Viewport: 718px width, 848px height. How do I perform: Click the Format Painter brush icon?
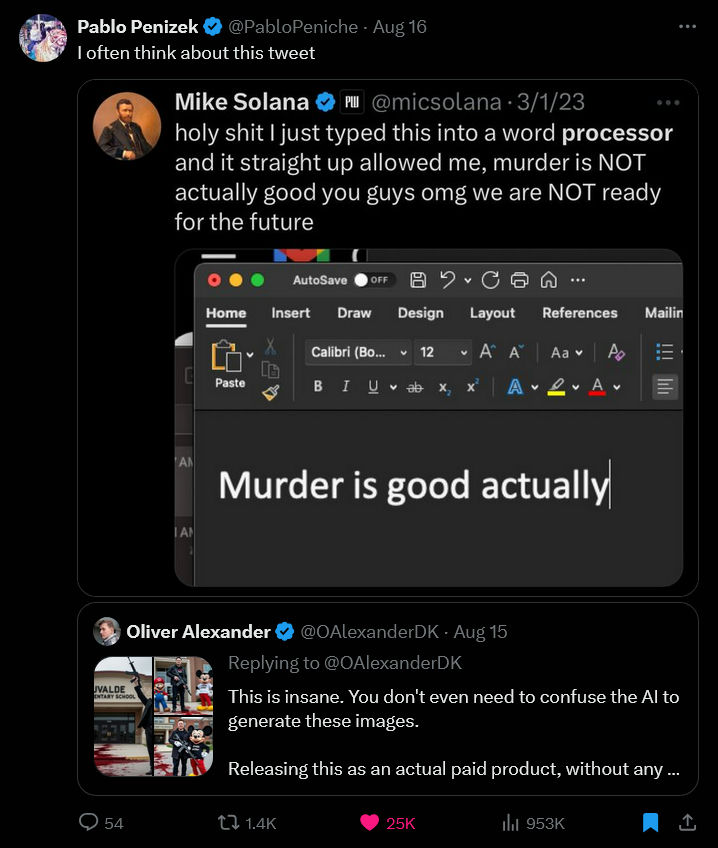[x=270, y=392]
